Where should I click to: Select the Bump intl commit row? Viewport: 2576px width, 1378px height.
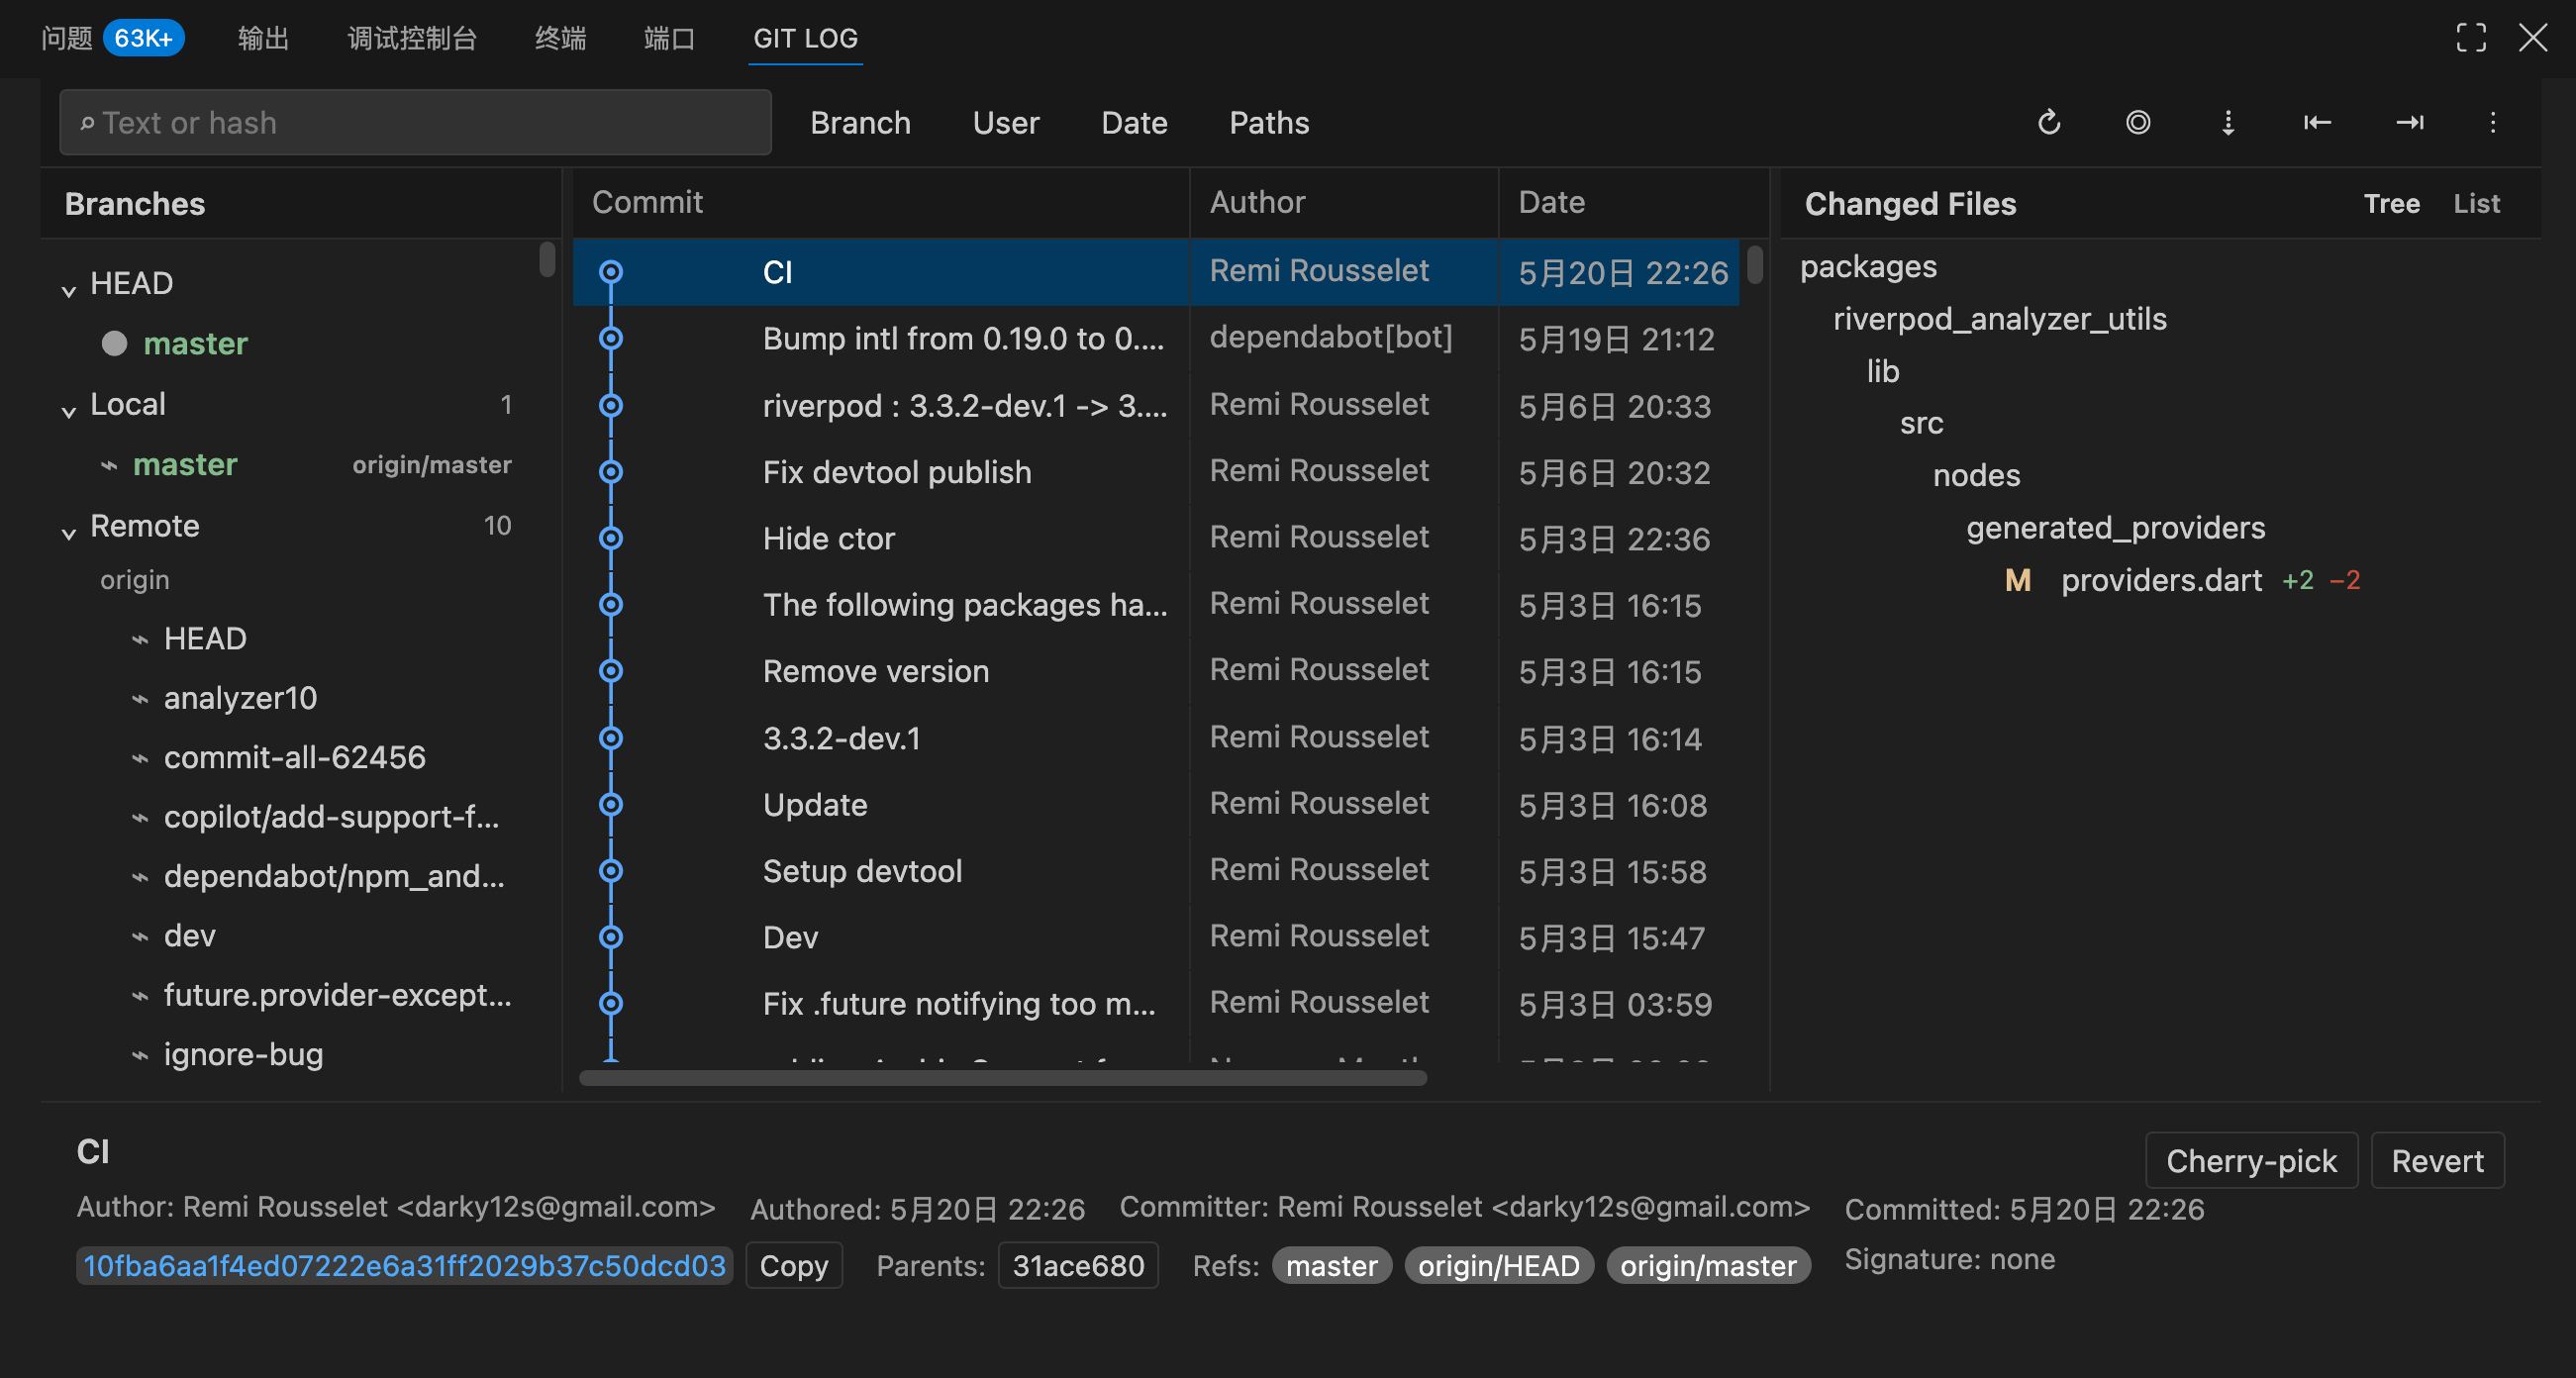[x=1155, y=339]
